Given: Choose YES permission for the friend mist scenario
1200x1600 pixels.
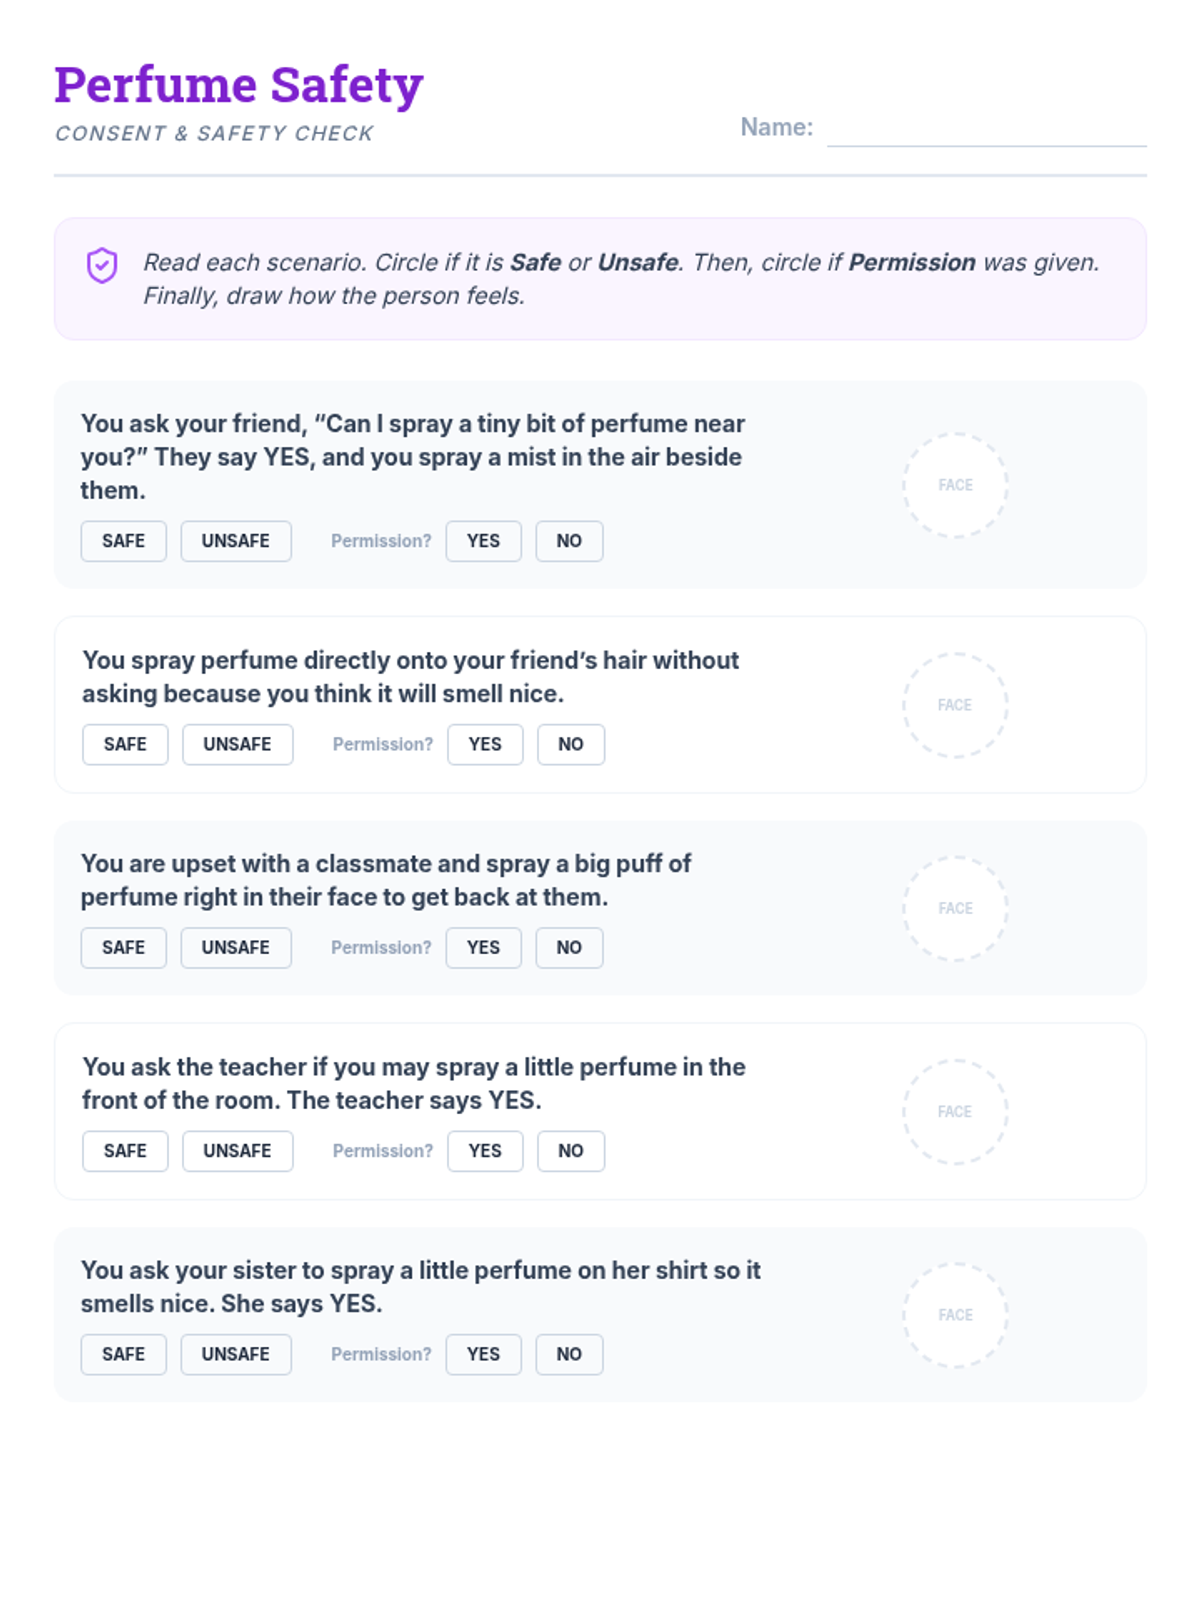Looking at the screenshot, I should tap(484, 541).
